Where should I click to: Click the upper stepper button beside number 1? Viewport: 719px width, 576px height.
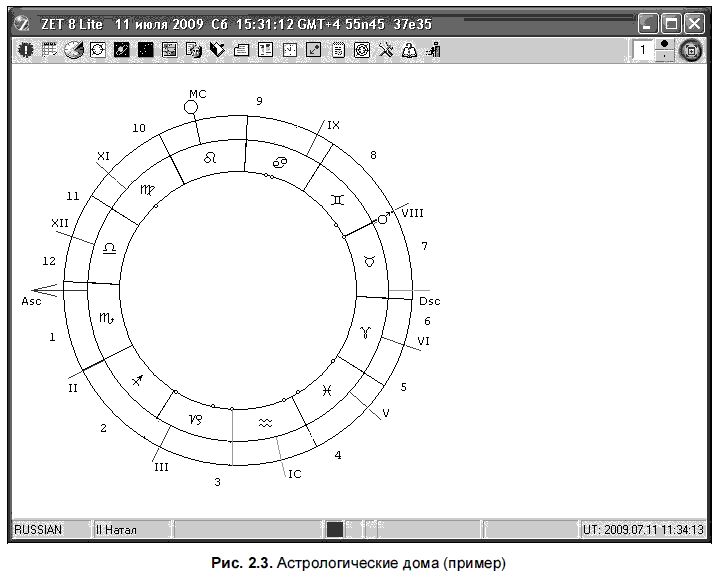pyautogui.click(x=664, y=44)
